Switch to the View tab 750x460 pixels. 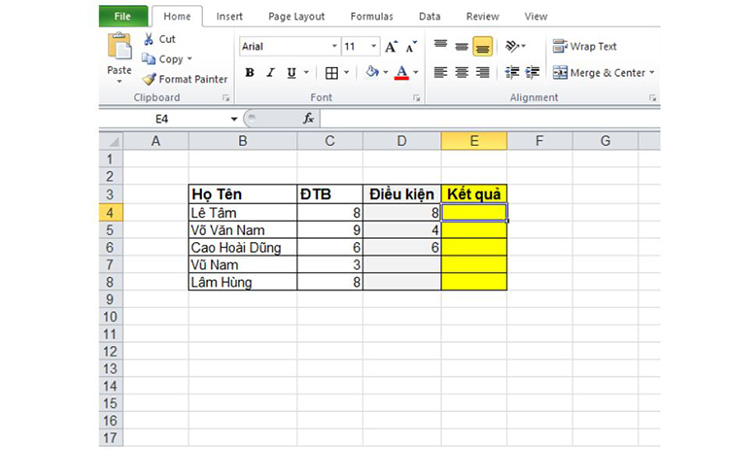coord(536,16)
